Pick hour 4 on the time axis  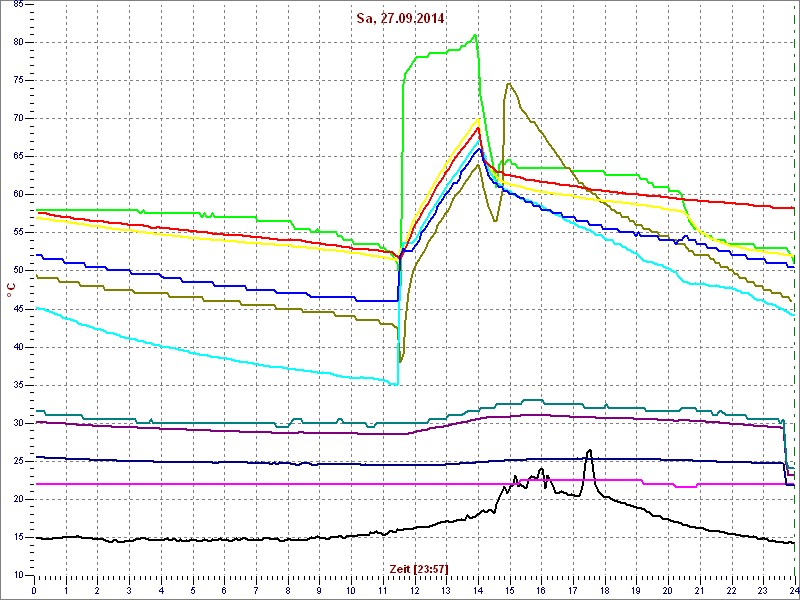(x=161, y=591)
